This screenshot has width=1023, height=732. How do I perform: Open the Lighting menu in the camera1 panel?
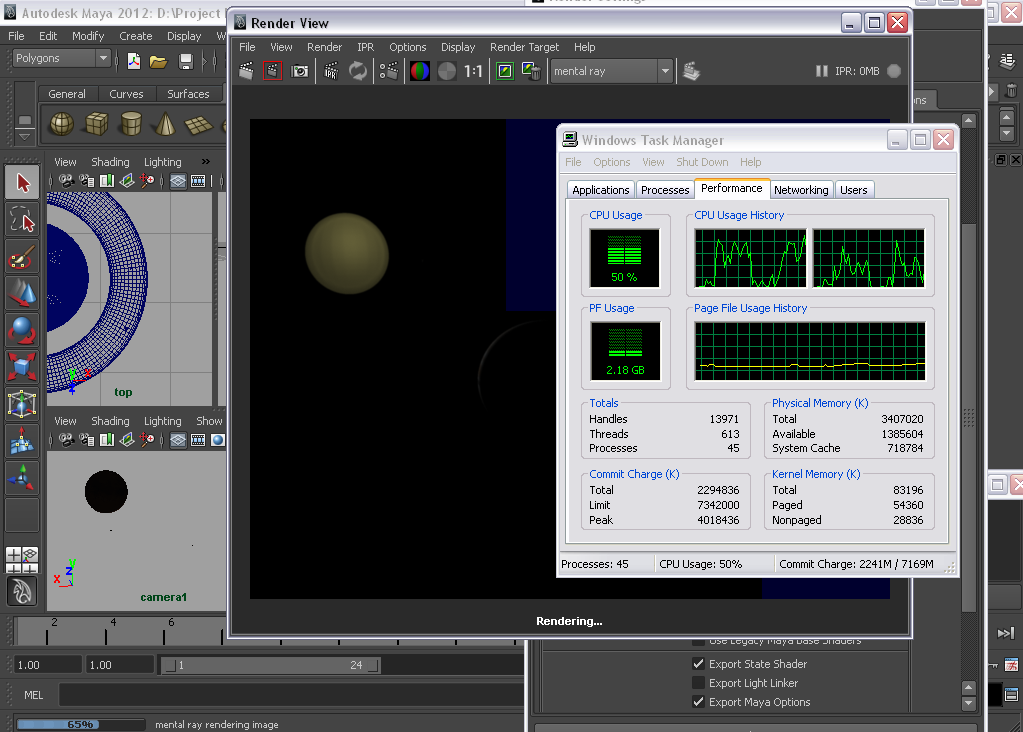[162, 421]
